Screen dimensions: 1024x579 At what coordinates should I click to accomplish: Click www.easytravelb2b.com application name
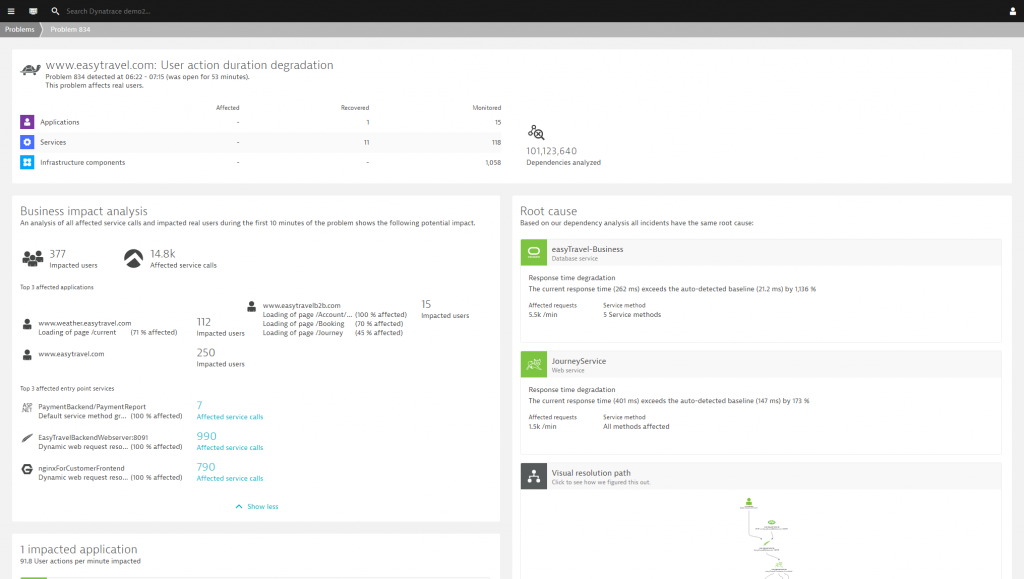coord(302,305)
